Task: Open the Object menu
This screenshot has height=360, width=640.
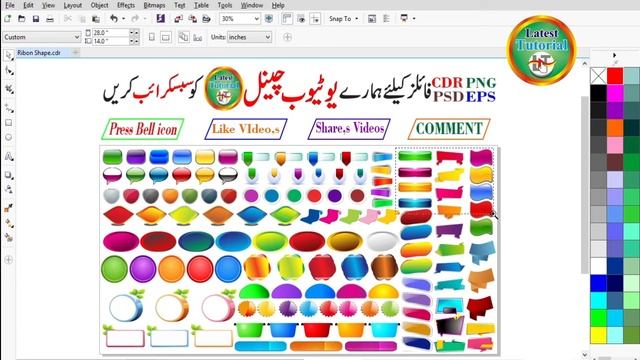Action: [x=99, y=5]
